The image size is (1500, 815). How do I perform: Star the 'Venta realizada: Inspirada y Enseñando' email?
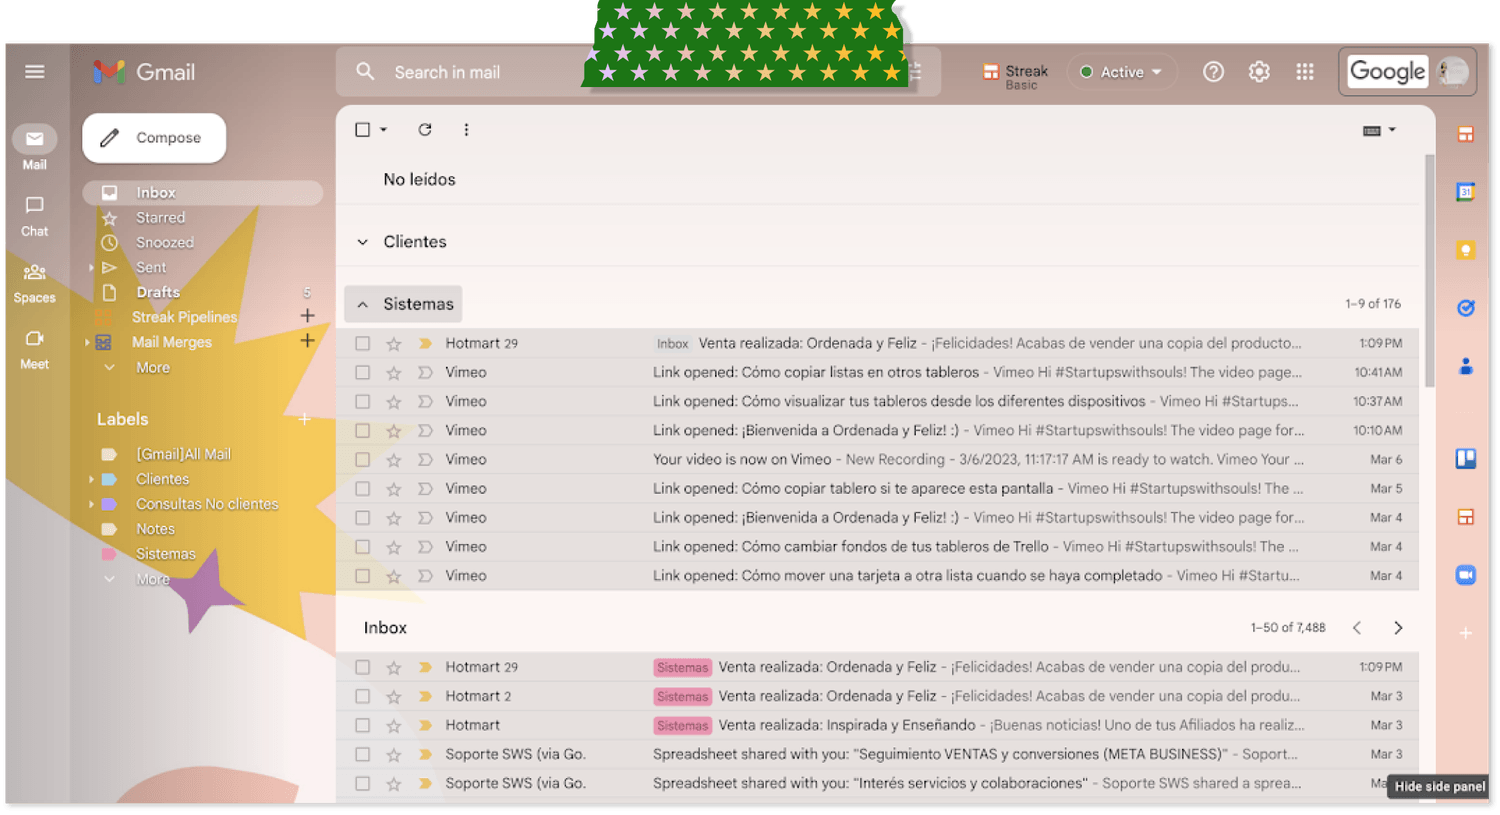tap(394, 725)
